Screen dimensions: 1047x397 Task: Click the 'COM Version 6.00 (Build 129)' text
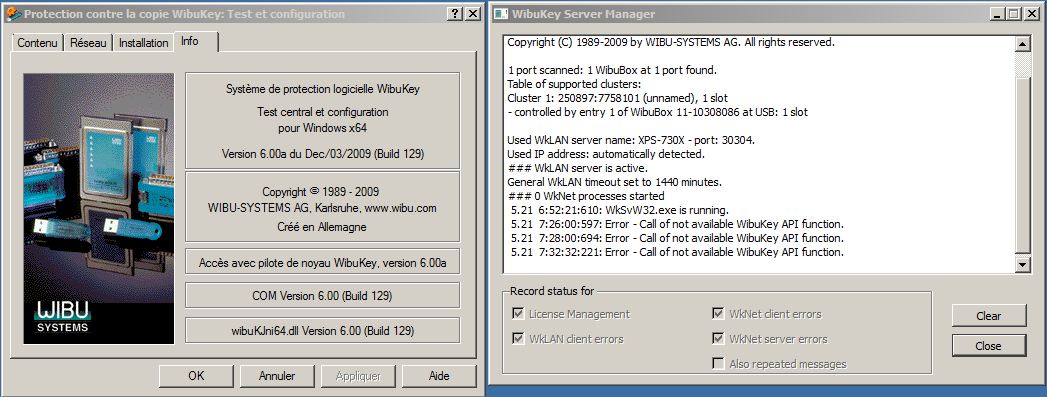[x=323, y=295]
